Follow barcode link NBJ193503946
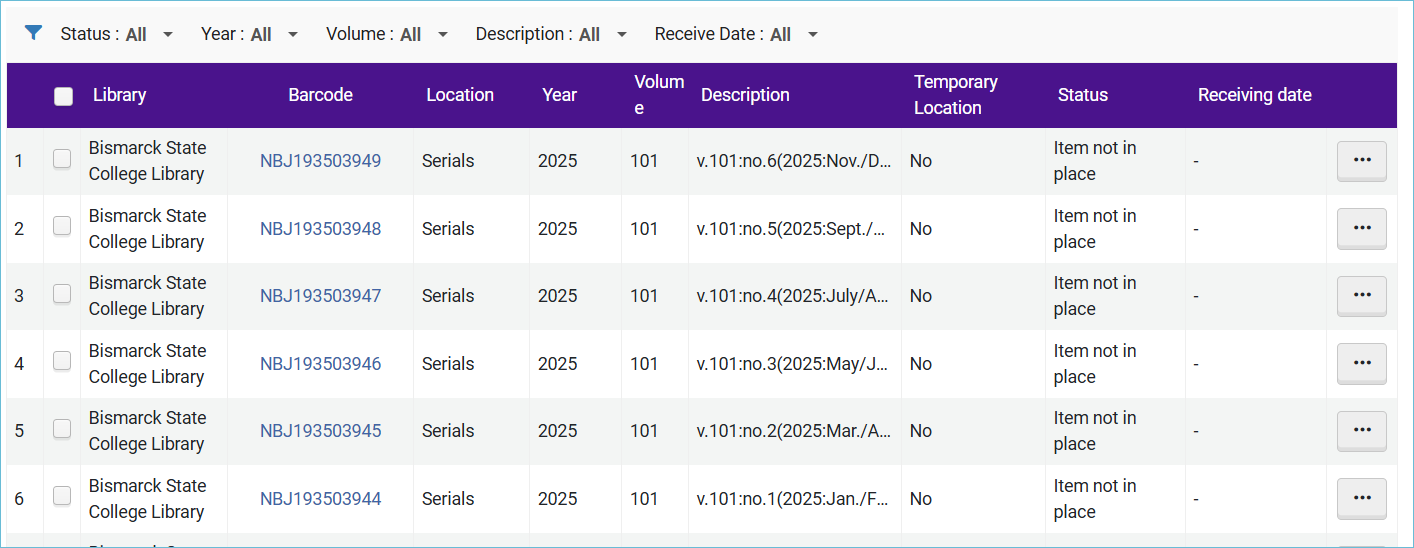1414x548 pixels. [x=320, y=364]
